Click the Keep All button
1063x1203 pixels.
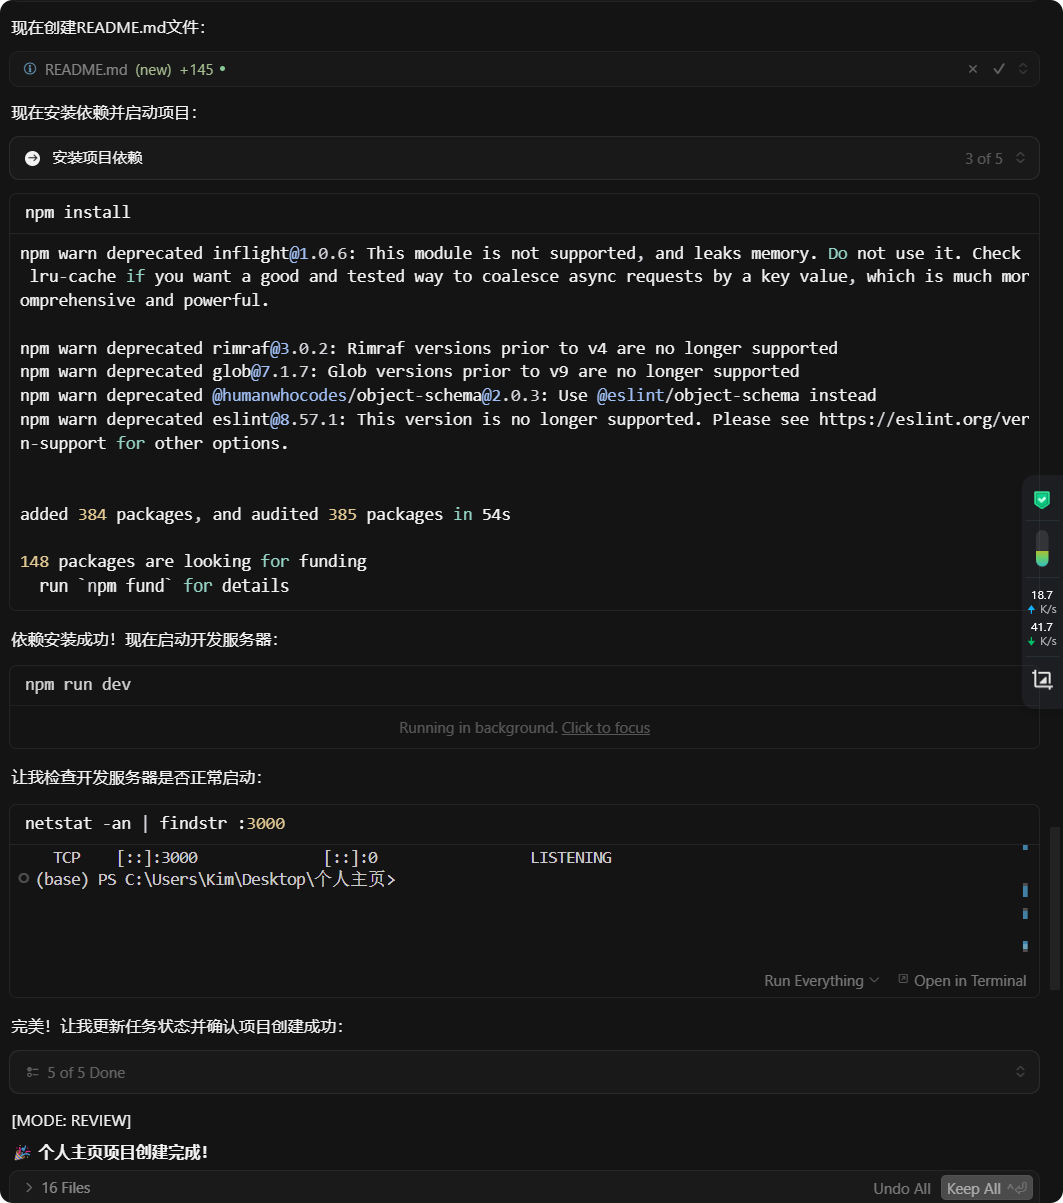986,1188
